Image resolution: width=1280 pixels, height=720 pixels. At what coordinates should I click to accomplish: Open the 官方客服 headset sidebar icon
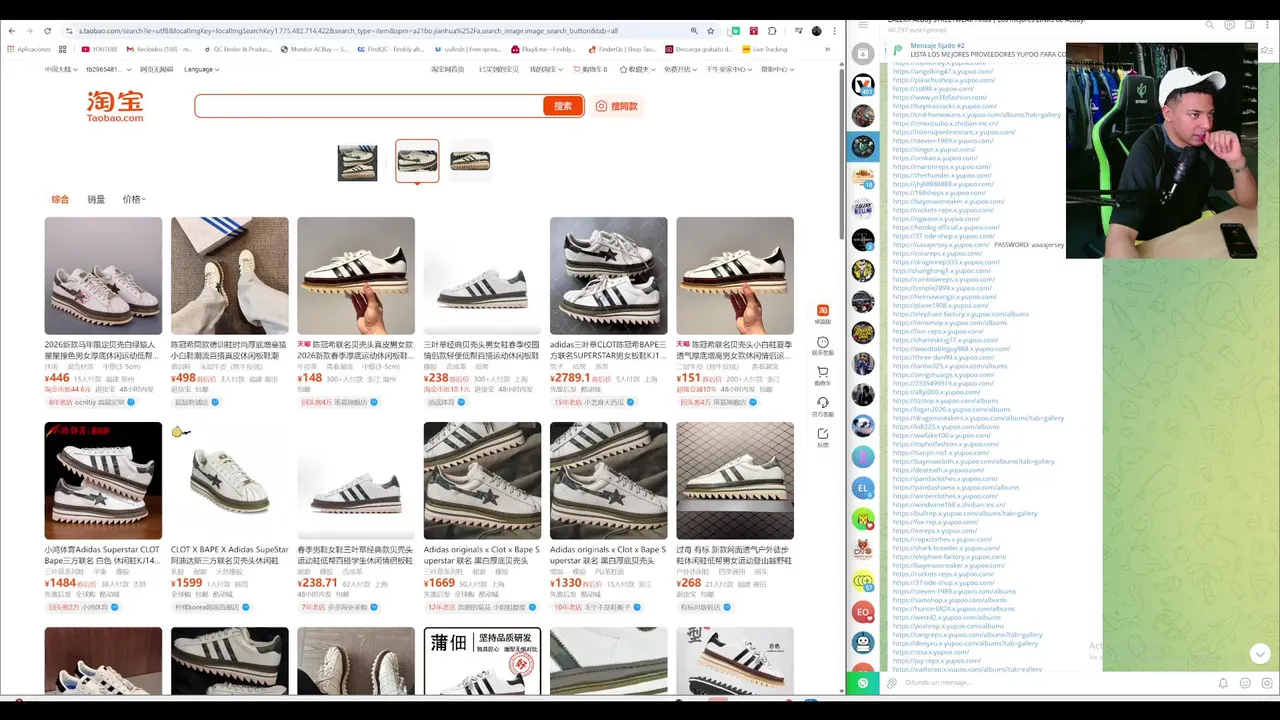click(823, 407)
